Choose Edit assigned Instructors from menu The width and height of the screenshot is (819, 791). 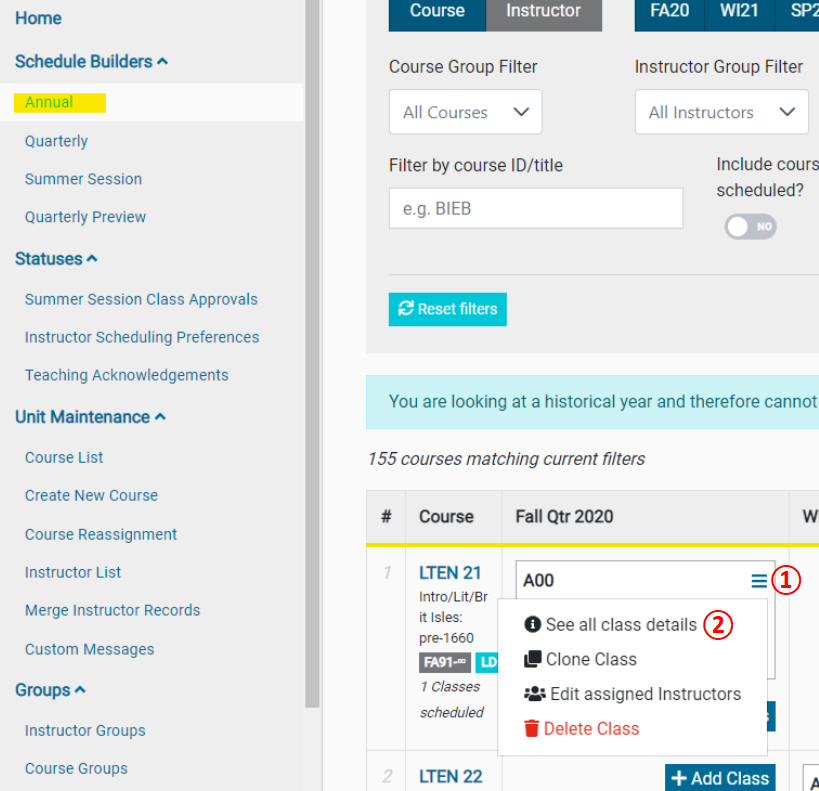644,694
